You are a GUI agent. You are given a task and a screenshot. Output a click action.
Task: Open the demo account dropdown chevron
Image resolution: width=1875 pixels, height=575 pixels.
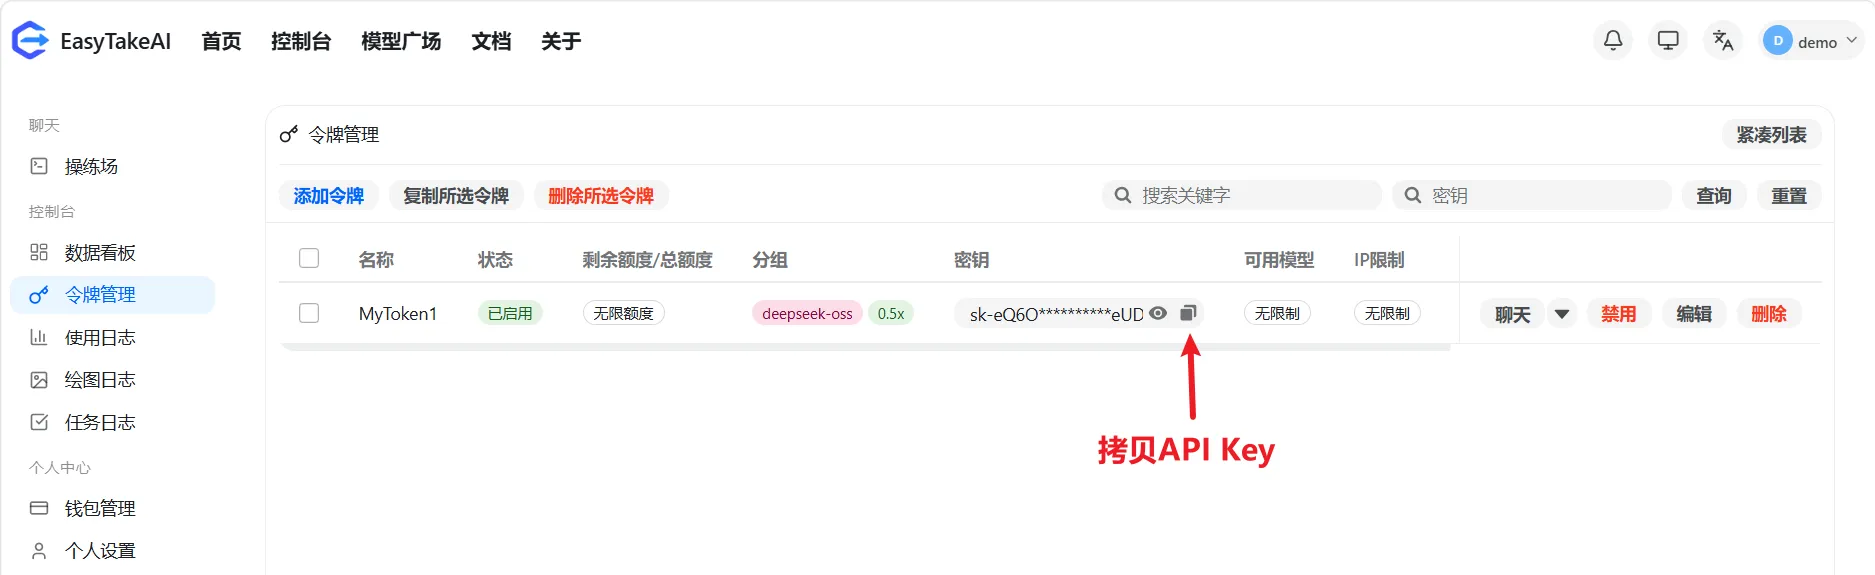(x=1851, y=41)
